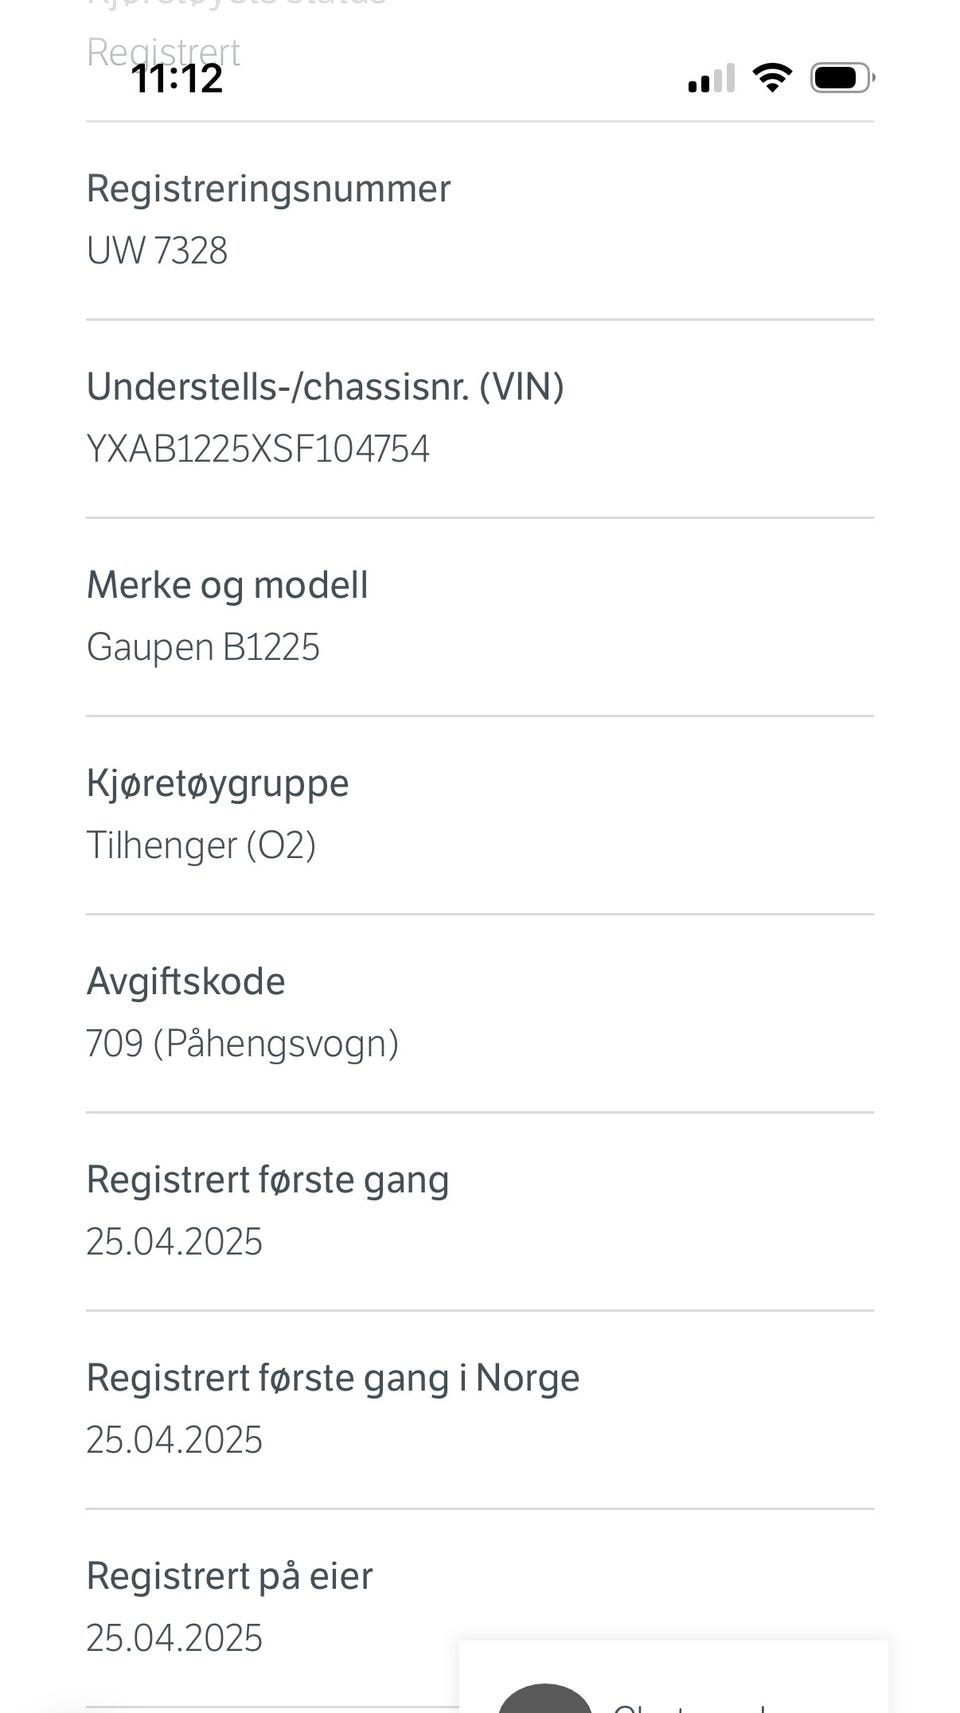Open the chat widget card
Image resolution: width=960 pixels, height=1713 pixels.
(x=673, y=1676)
